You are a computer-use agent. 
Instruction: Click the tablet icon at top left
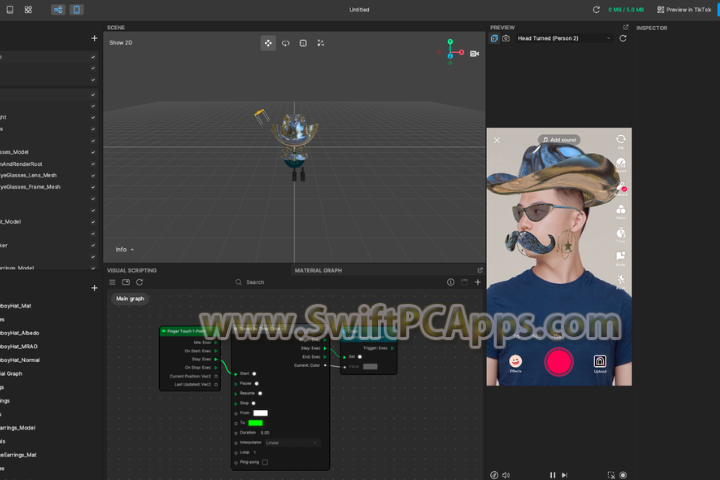click(x=10, y=10)
